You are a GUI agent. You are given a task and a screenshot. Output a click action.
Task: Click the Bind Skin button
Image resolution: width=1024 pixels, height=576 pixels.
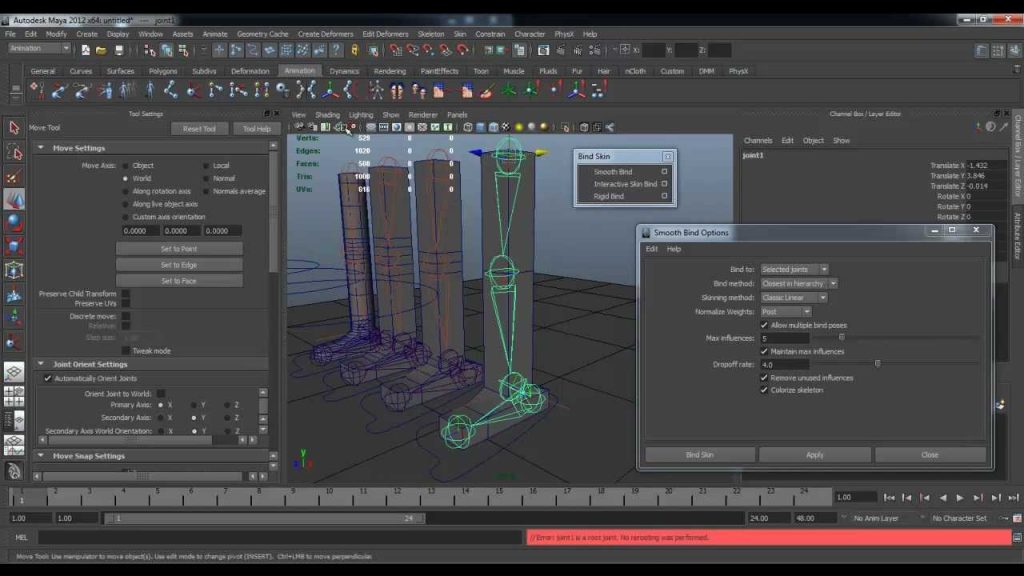[699, 455]
